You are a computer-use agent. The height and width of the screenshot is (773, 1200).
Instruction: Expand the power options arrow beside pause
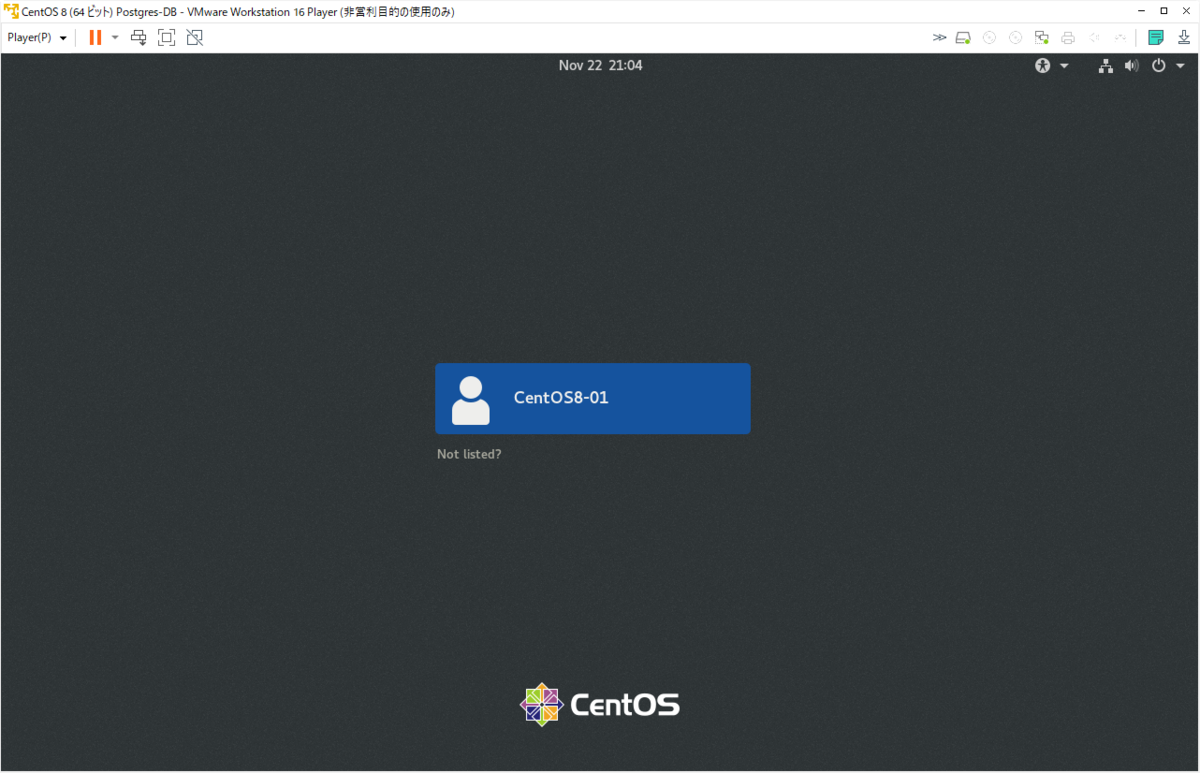click(114, 38)
